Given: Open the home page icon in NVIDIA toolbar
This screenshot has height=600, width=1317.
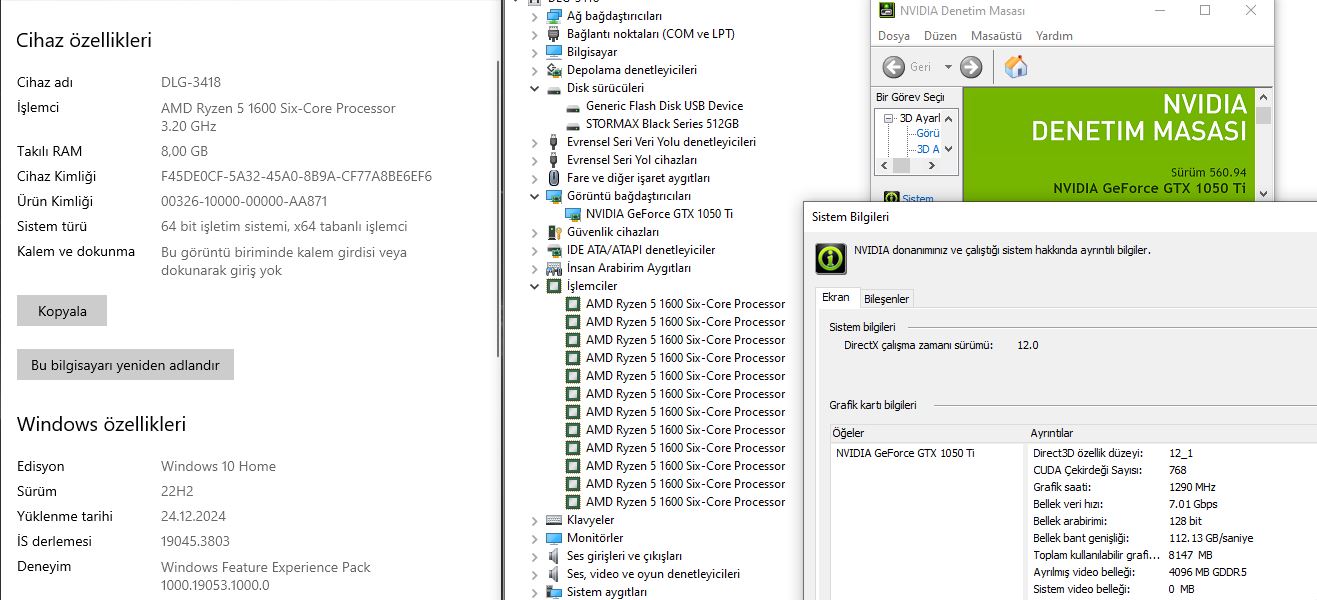Looking at the screenshot, I should pyautogui.click(x=1016, y=67).
